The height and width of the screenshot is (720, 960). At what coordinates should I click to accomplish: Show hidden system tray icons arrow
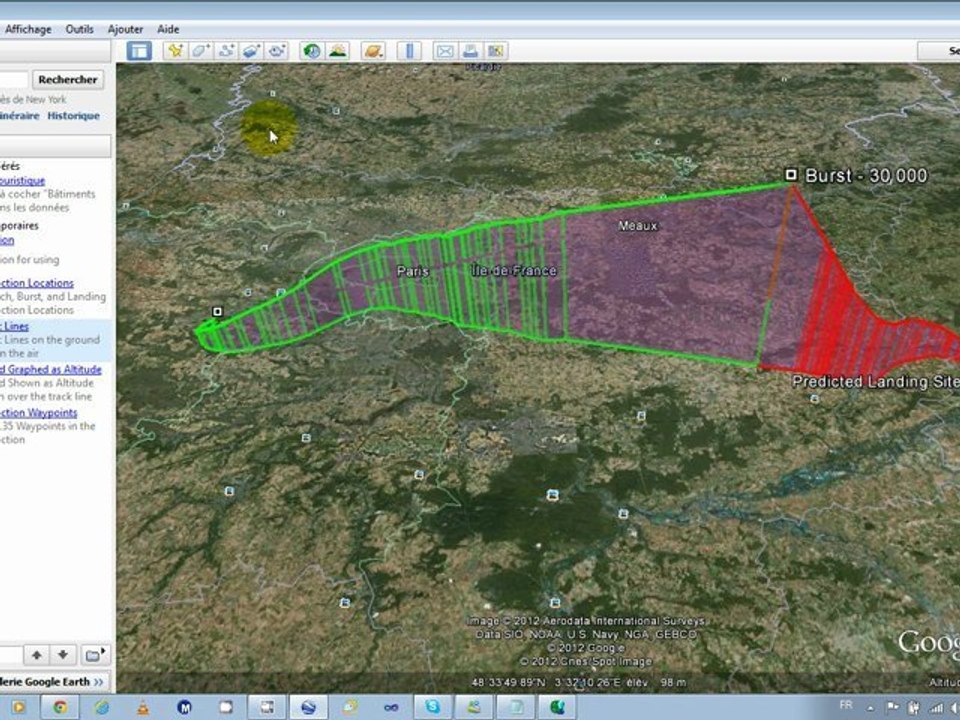coord(871,707)
